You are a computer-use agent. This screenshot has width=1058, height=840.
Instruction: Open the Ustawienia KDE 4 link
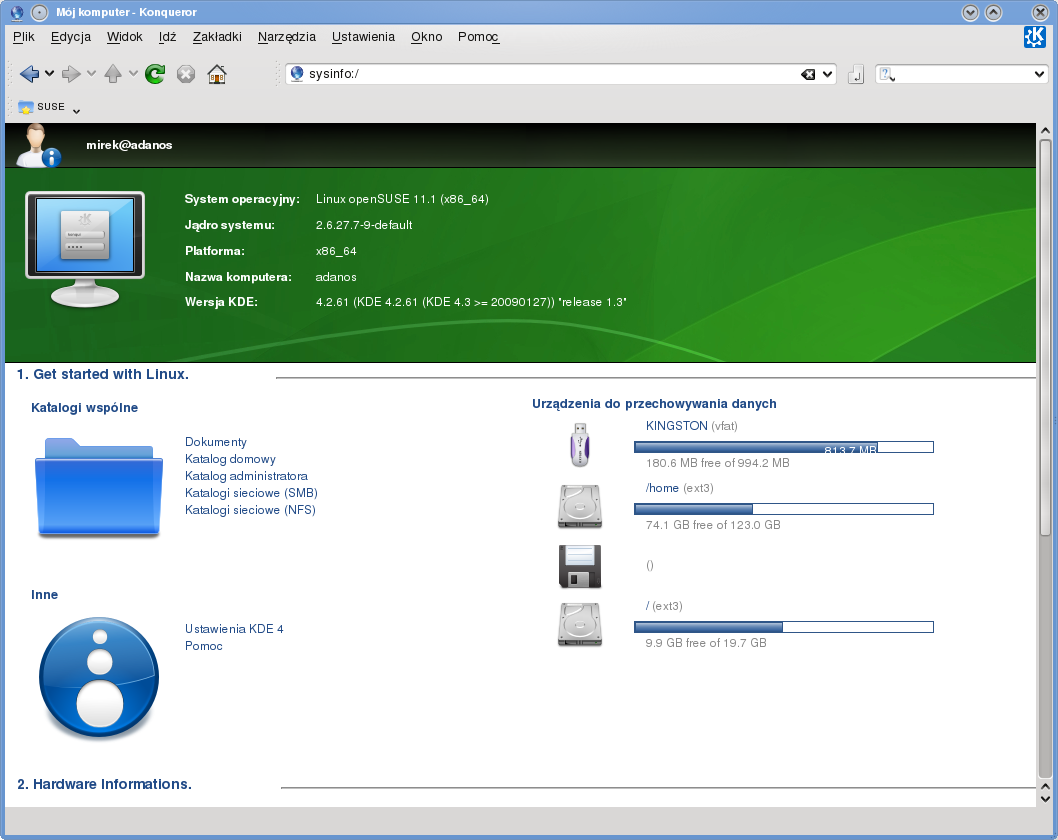pos(234,629)
